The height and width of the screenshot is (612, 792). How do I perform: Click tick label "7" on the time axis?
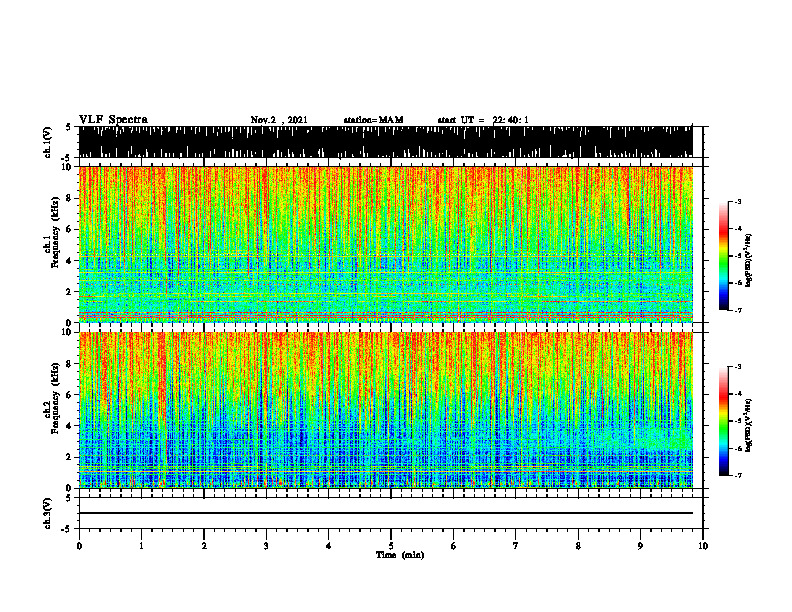516,546
